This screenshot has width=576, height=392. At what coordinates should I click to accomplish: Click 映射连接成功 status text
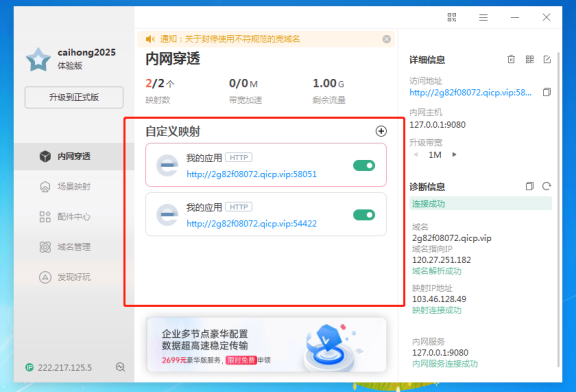(436, 310)
